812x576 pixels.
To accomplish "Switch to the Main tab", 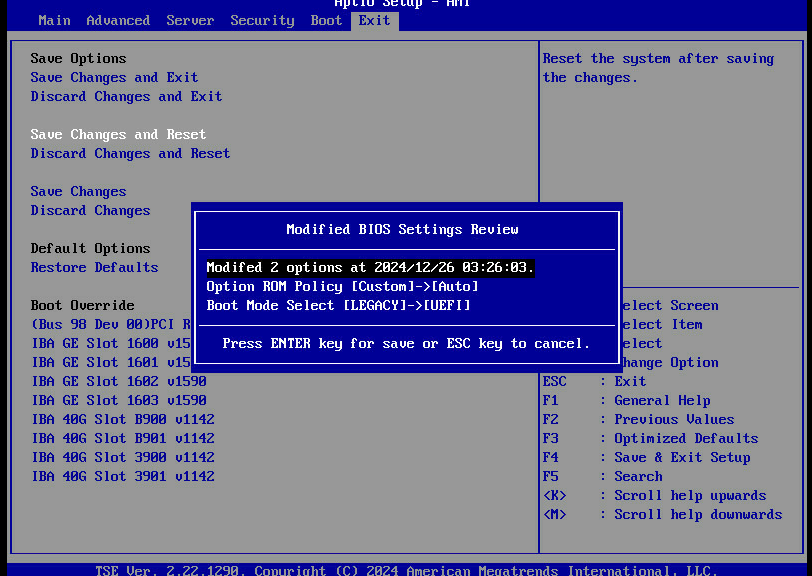I will coord(54,21).
